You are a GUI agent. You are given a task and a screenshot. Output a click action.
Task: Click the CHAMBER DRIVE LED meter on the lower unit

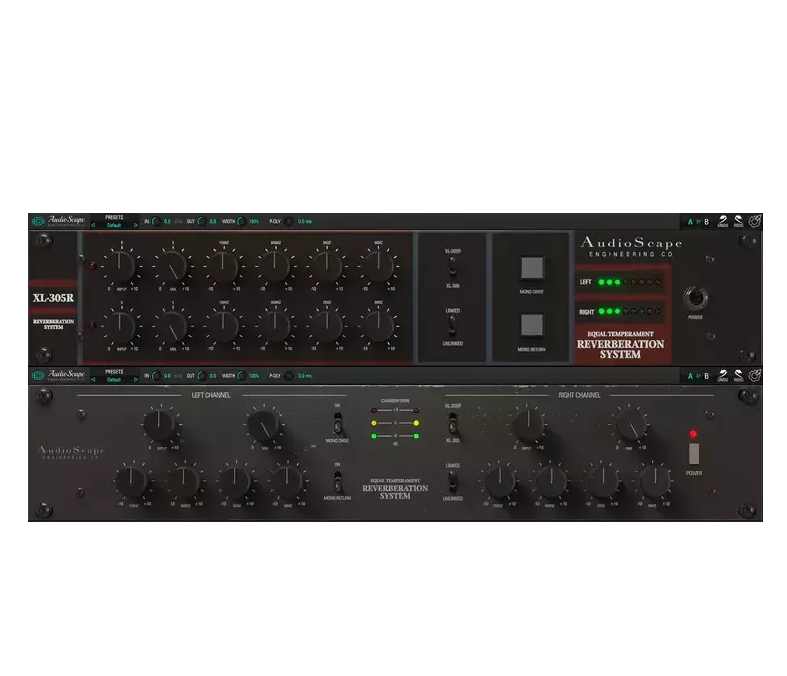(395, 423)
